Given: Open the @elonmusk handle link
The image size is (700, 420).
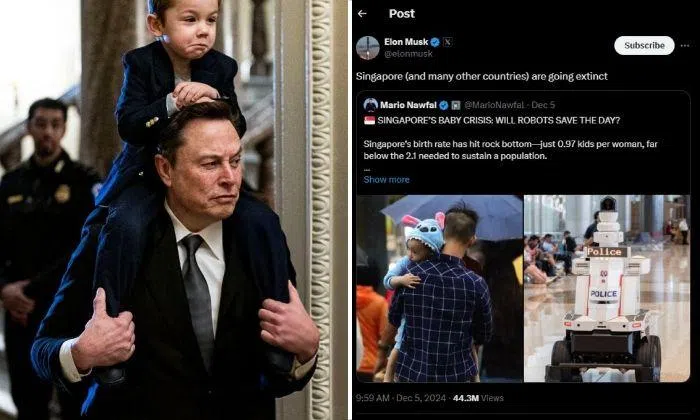Looking at the screenshot, I should pyautogui.click(x=408, y=54).
